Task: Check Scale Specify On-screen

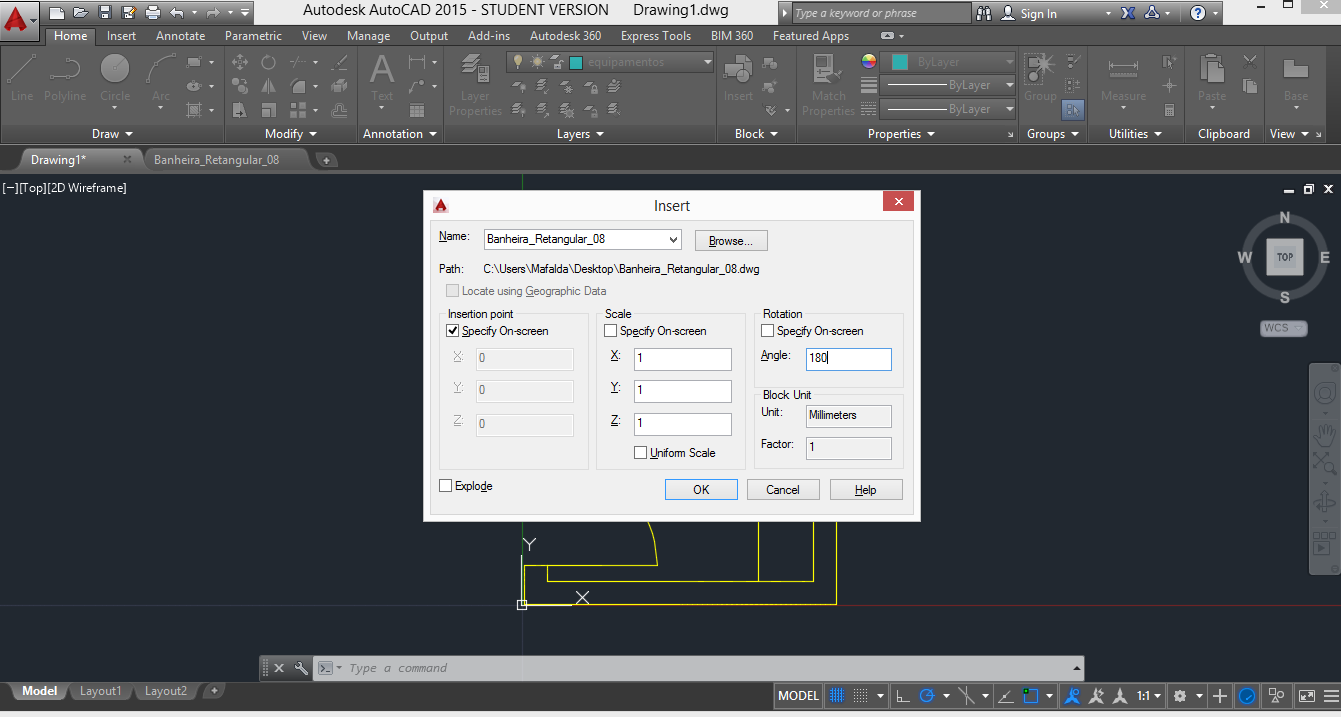Action: (x=611, y=331)
